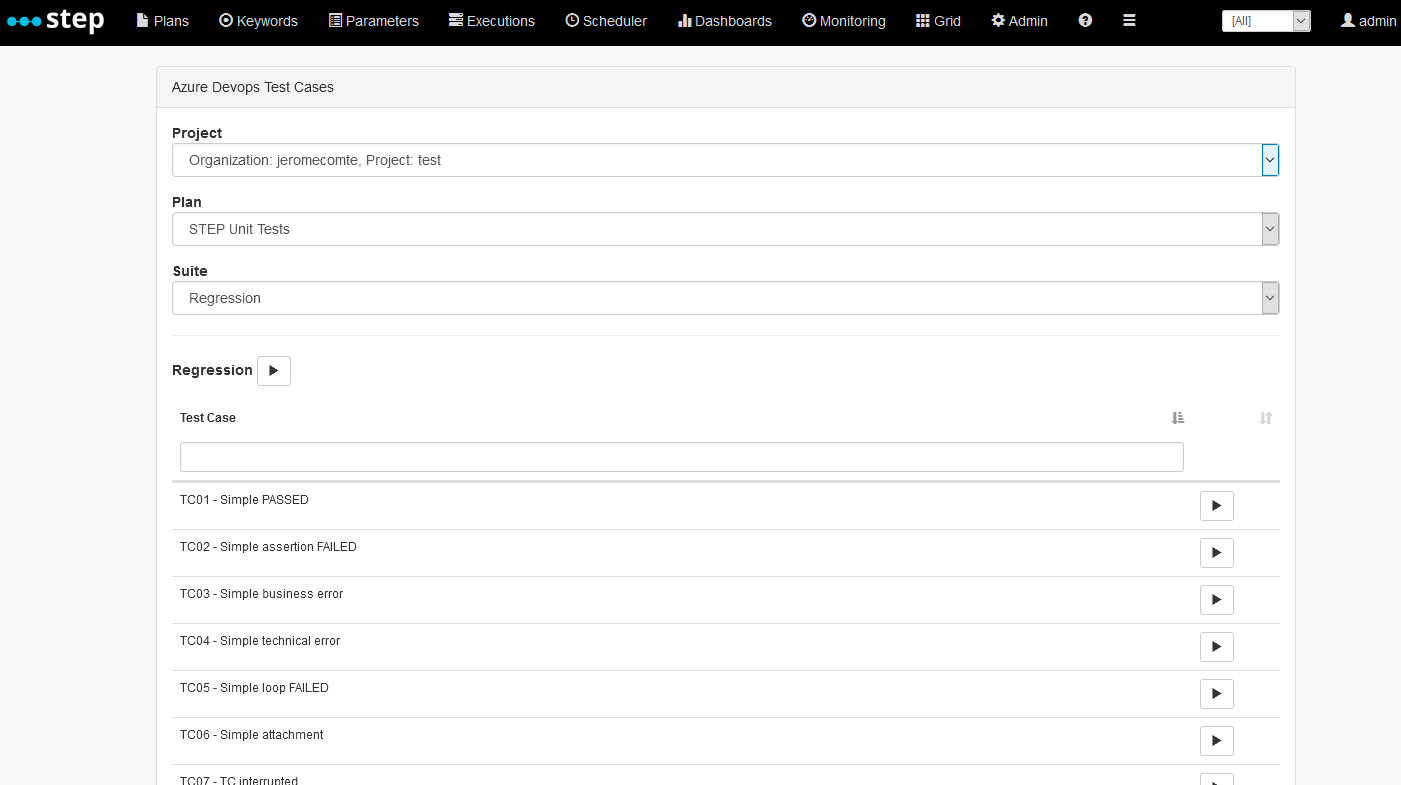The height and width of the screenshot is (785, 1401).
Task: Select the TC01 - Simple PASSED text
Action: coord(244,500)
